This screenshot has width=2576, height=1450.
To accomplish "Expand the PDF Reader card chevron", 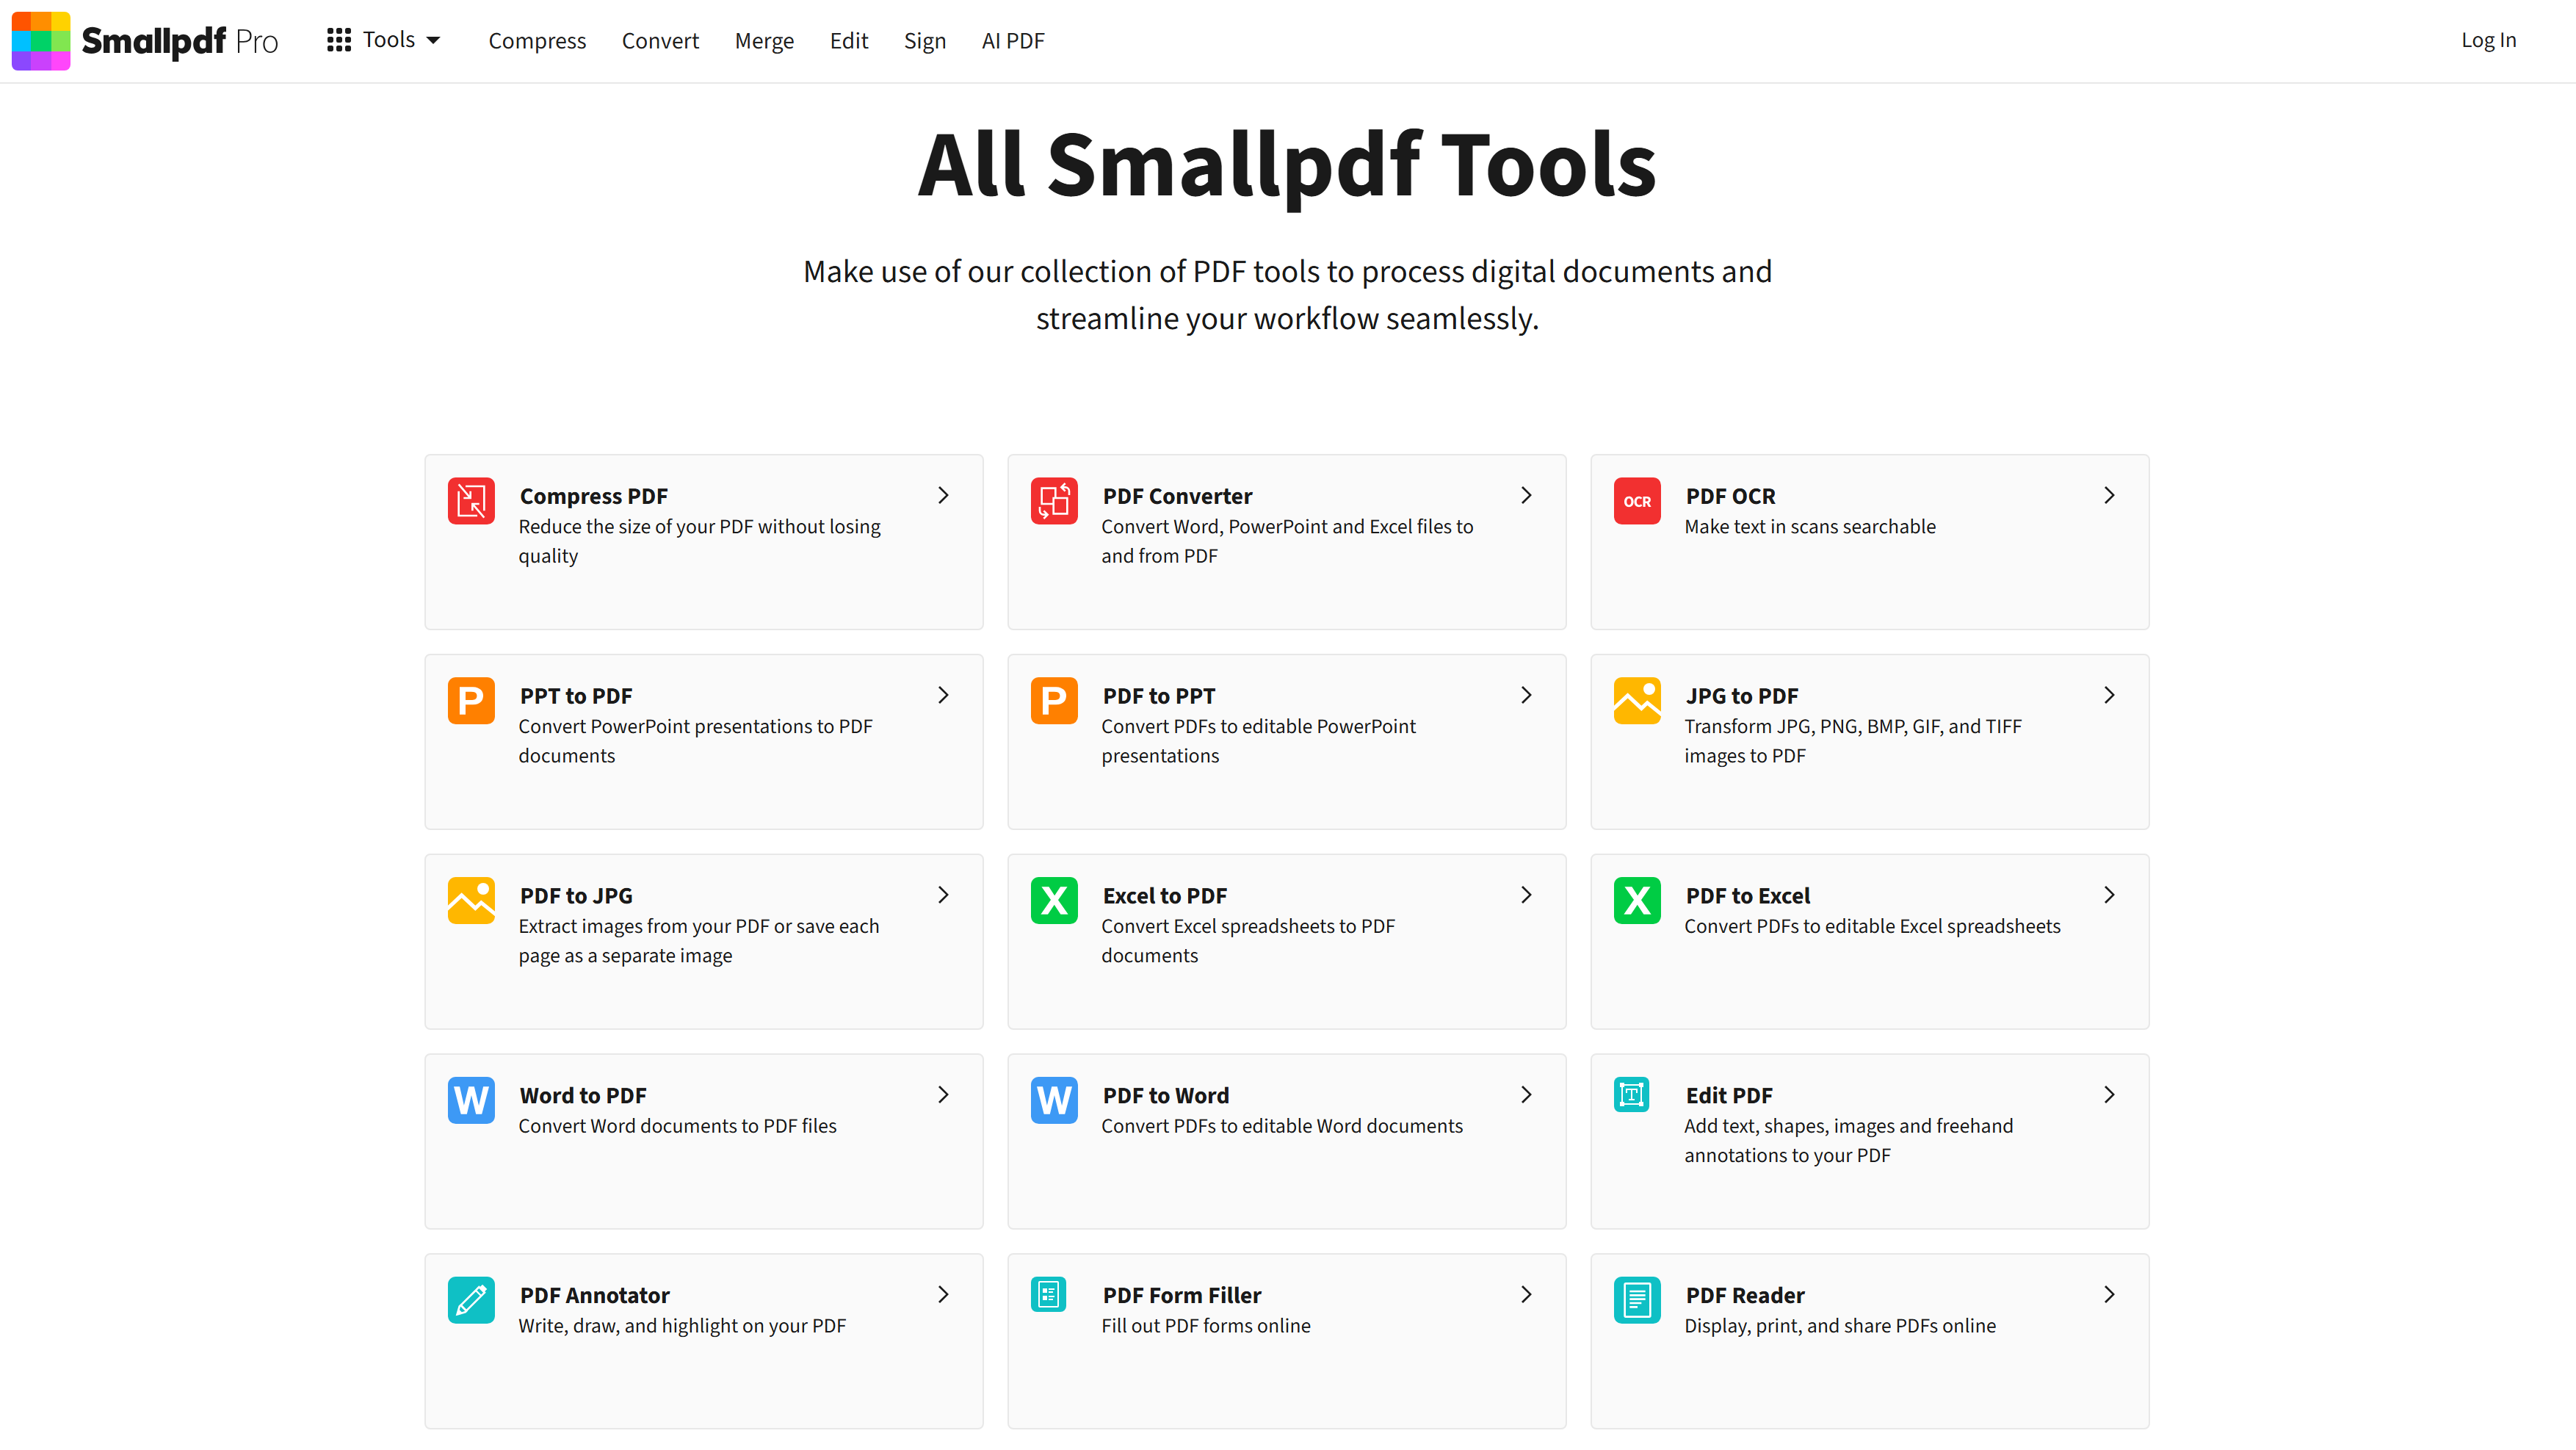I will (x=2109, y=1294).
